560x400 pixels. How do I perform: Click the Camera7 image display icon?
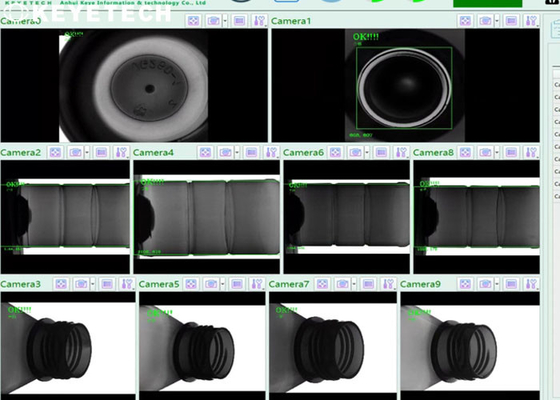(x=368, y=284)
